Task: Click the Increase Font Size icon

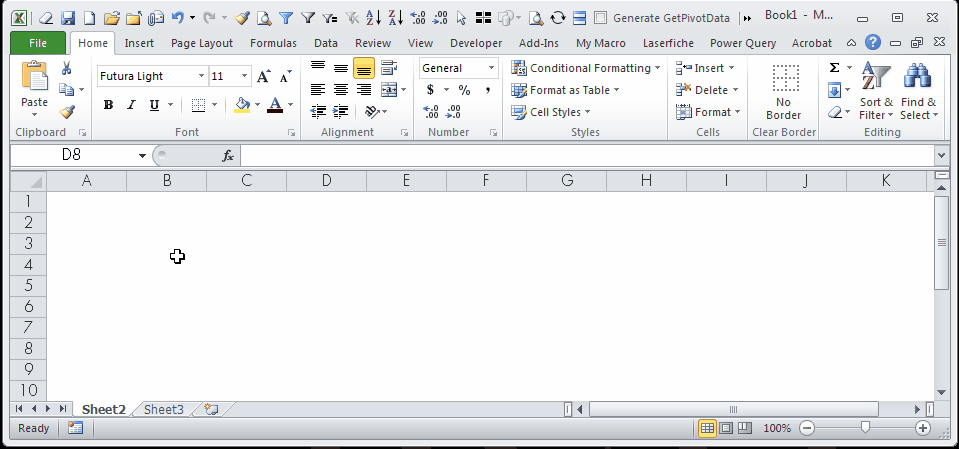Action: click(263, 76)
